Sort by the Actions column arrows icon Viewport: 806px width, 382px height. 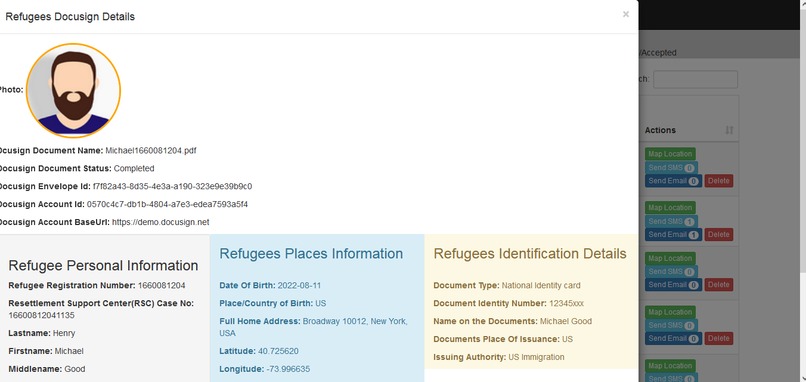pyautogui.click(x=729, y=130)
